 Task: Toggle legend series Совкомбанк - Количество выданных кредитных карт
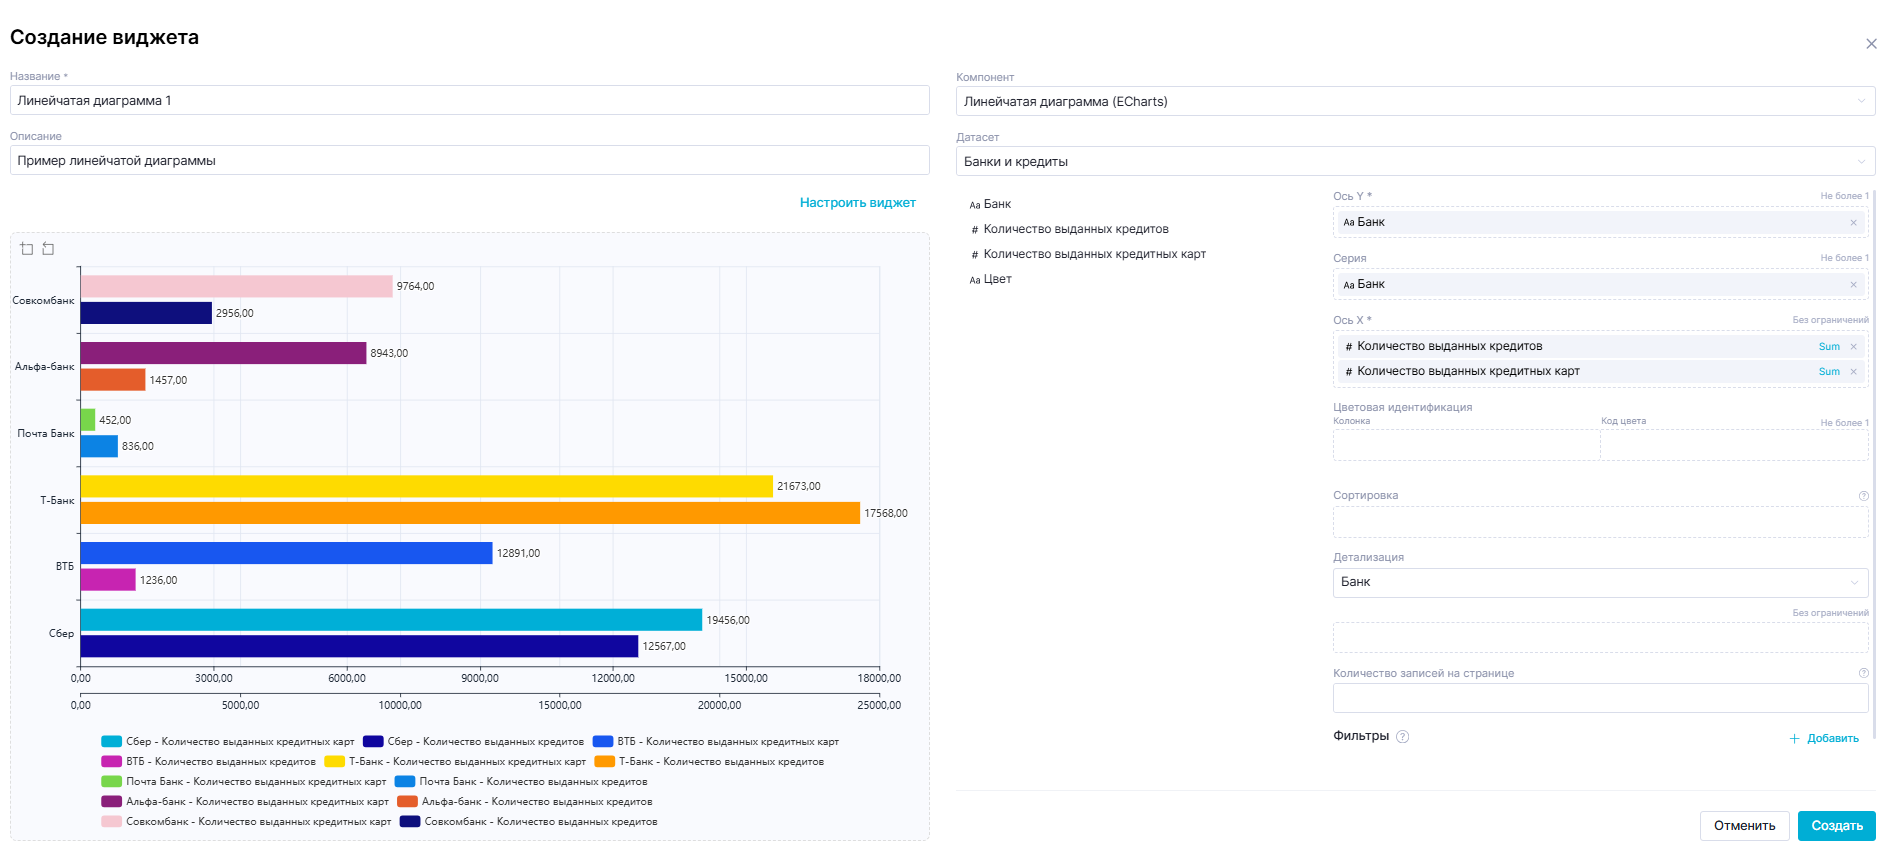246,822
